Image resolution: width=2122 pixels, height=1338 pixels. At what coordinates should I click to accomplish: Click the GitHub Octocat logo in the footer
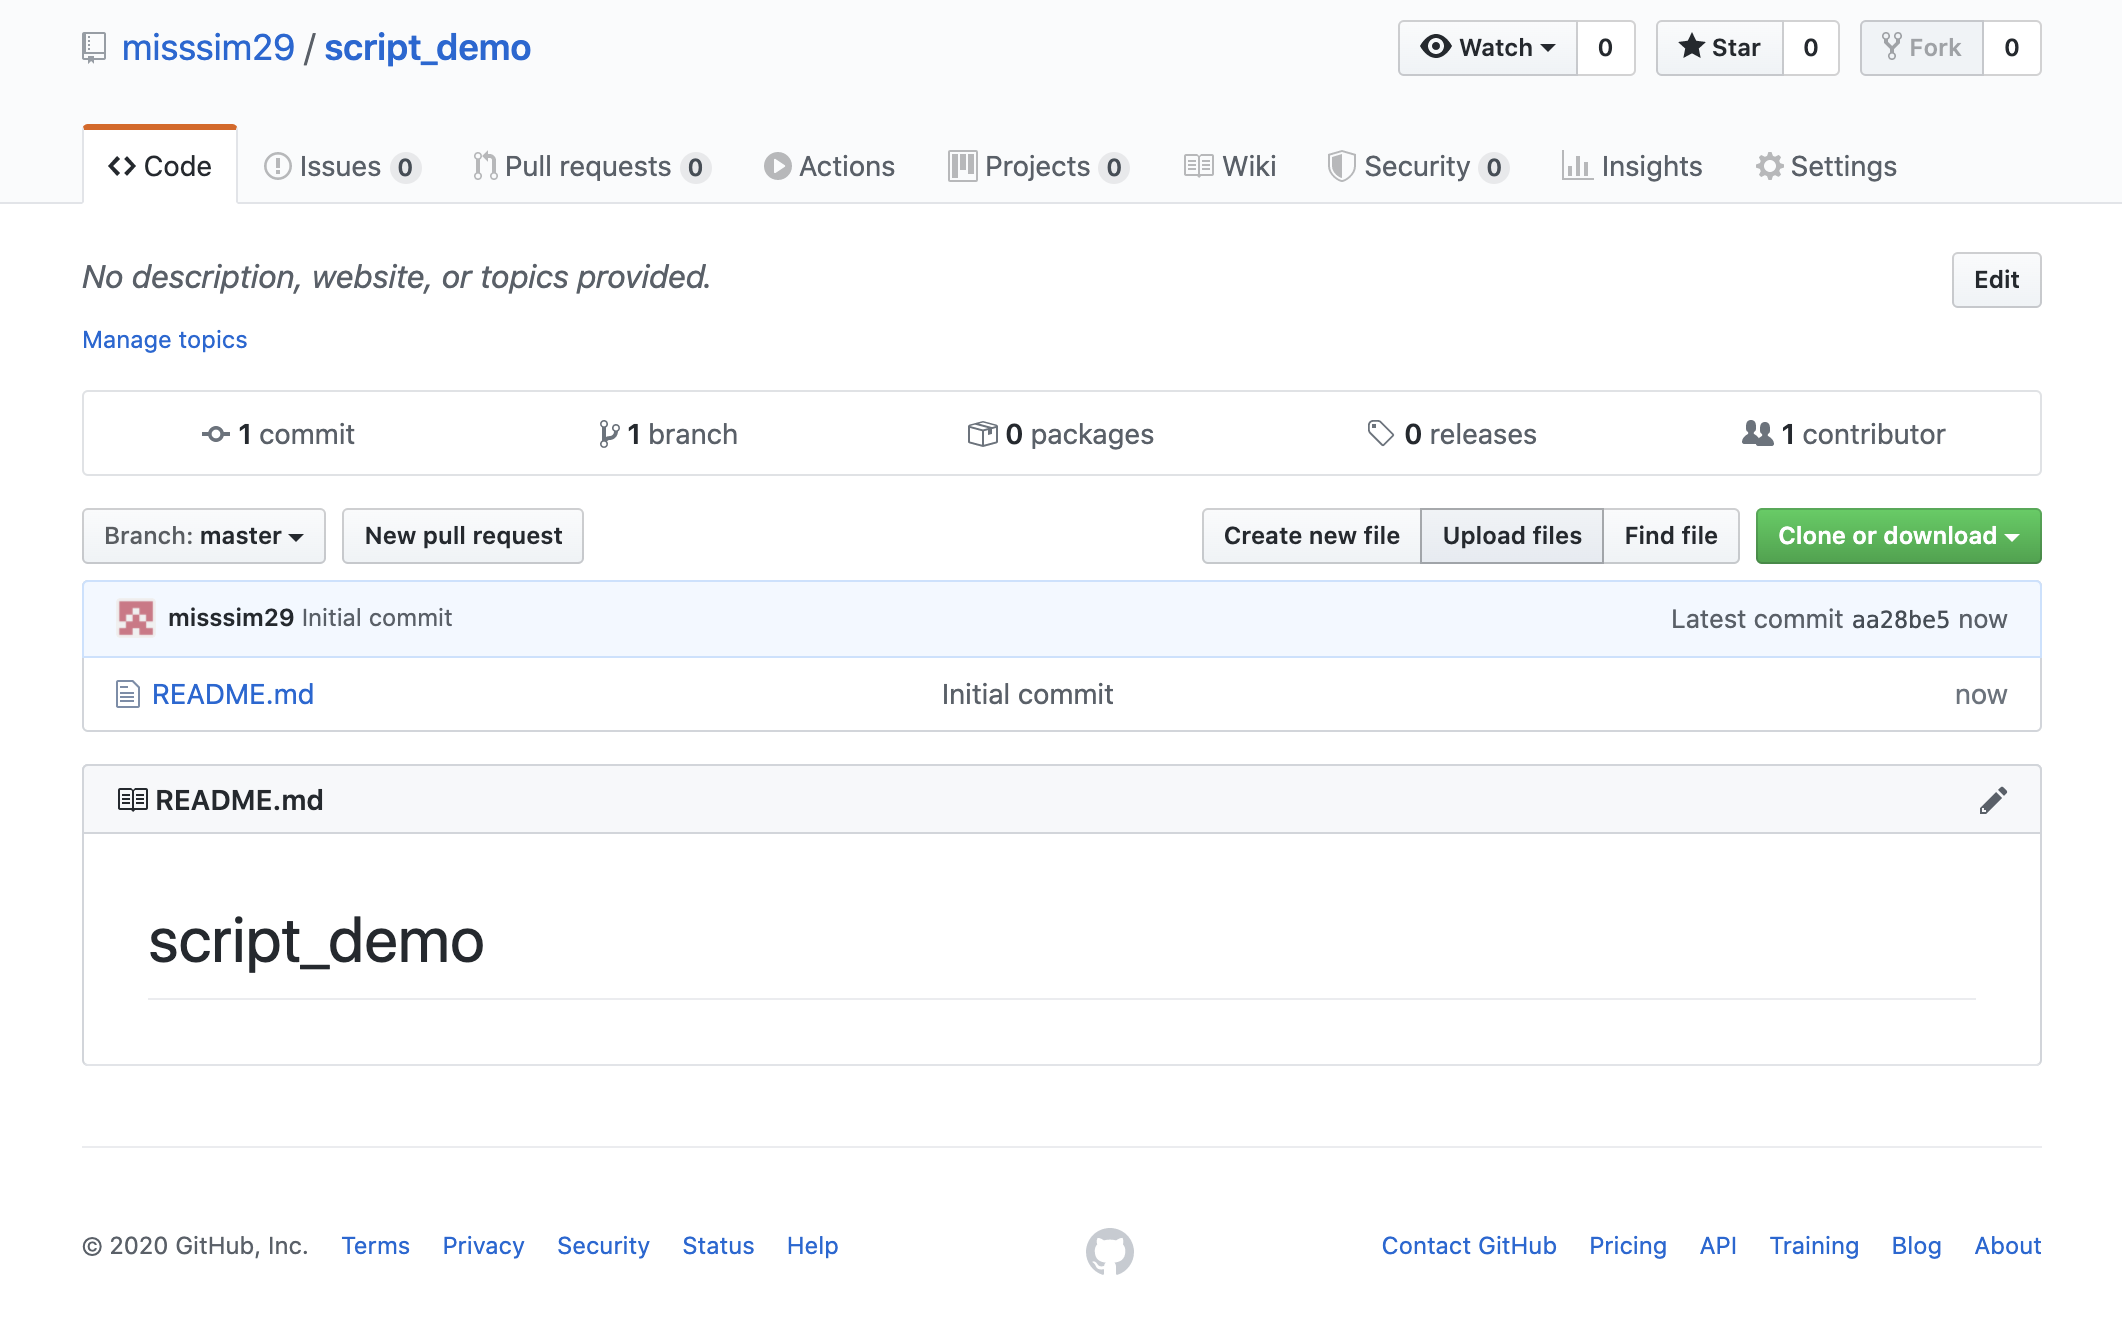(x=1109, y=1250)
